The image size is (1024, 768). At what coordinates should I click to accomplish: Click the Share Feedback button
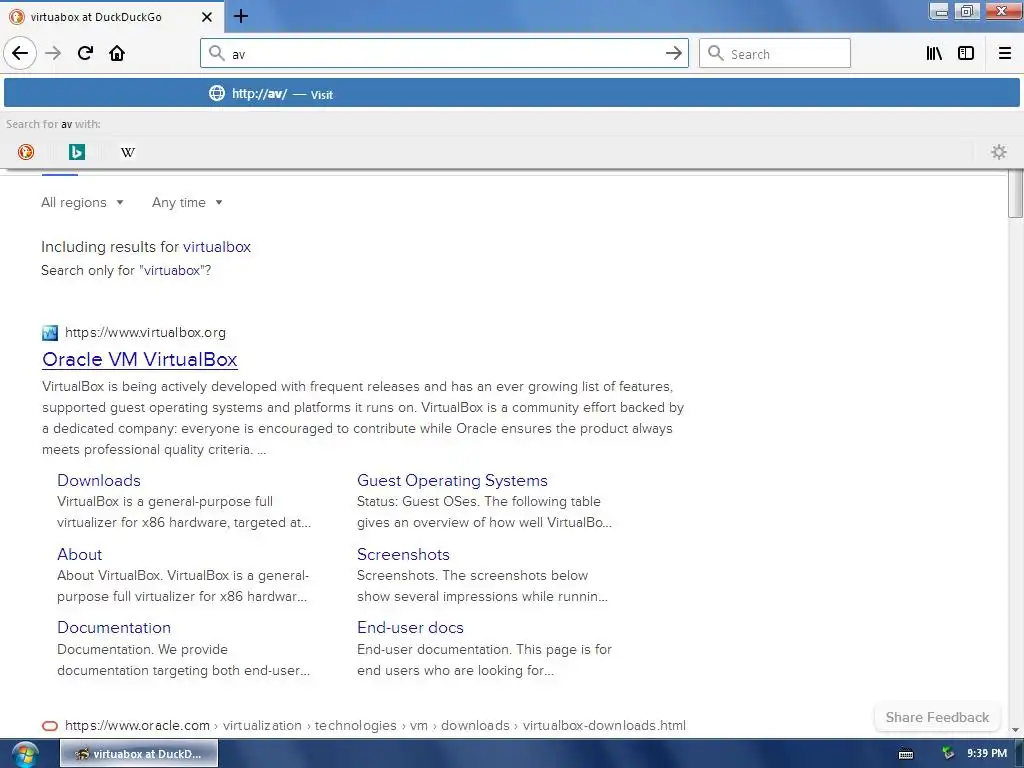(x=937, y=717)
